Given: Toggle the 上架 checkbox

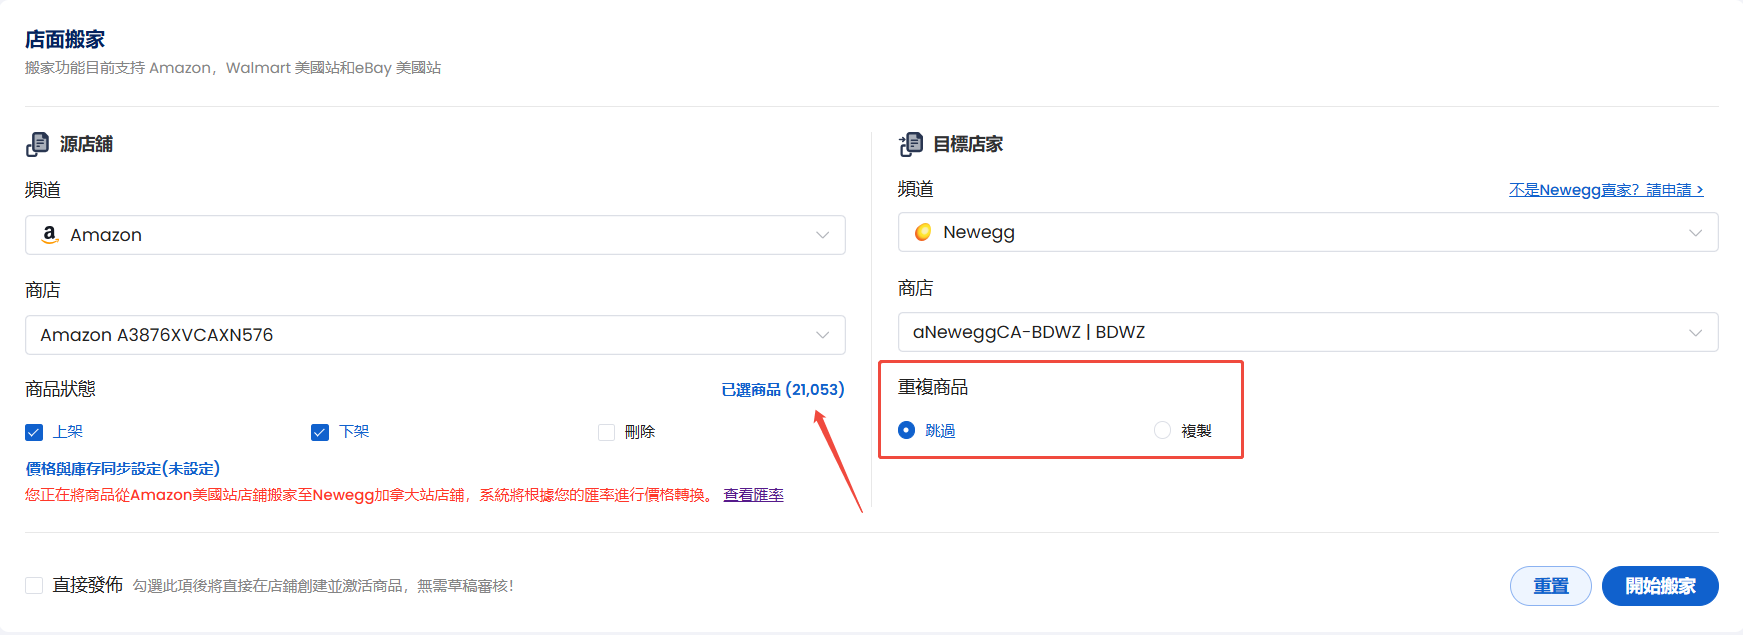Looking at the screenshot, I should coord(34,432).
